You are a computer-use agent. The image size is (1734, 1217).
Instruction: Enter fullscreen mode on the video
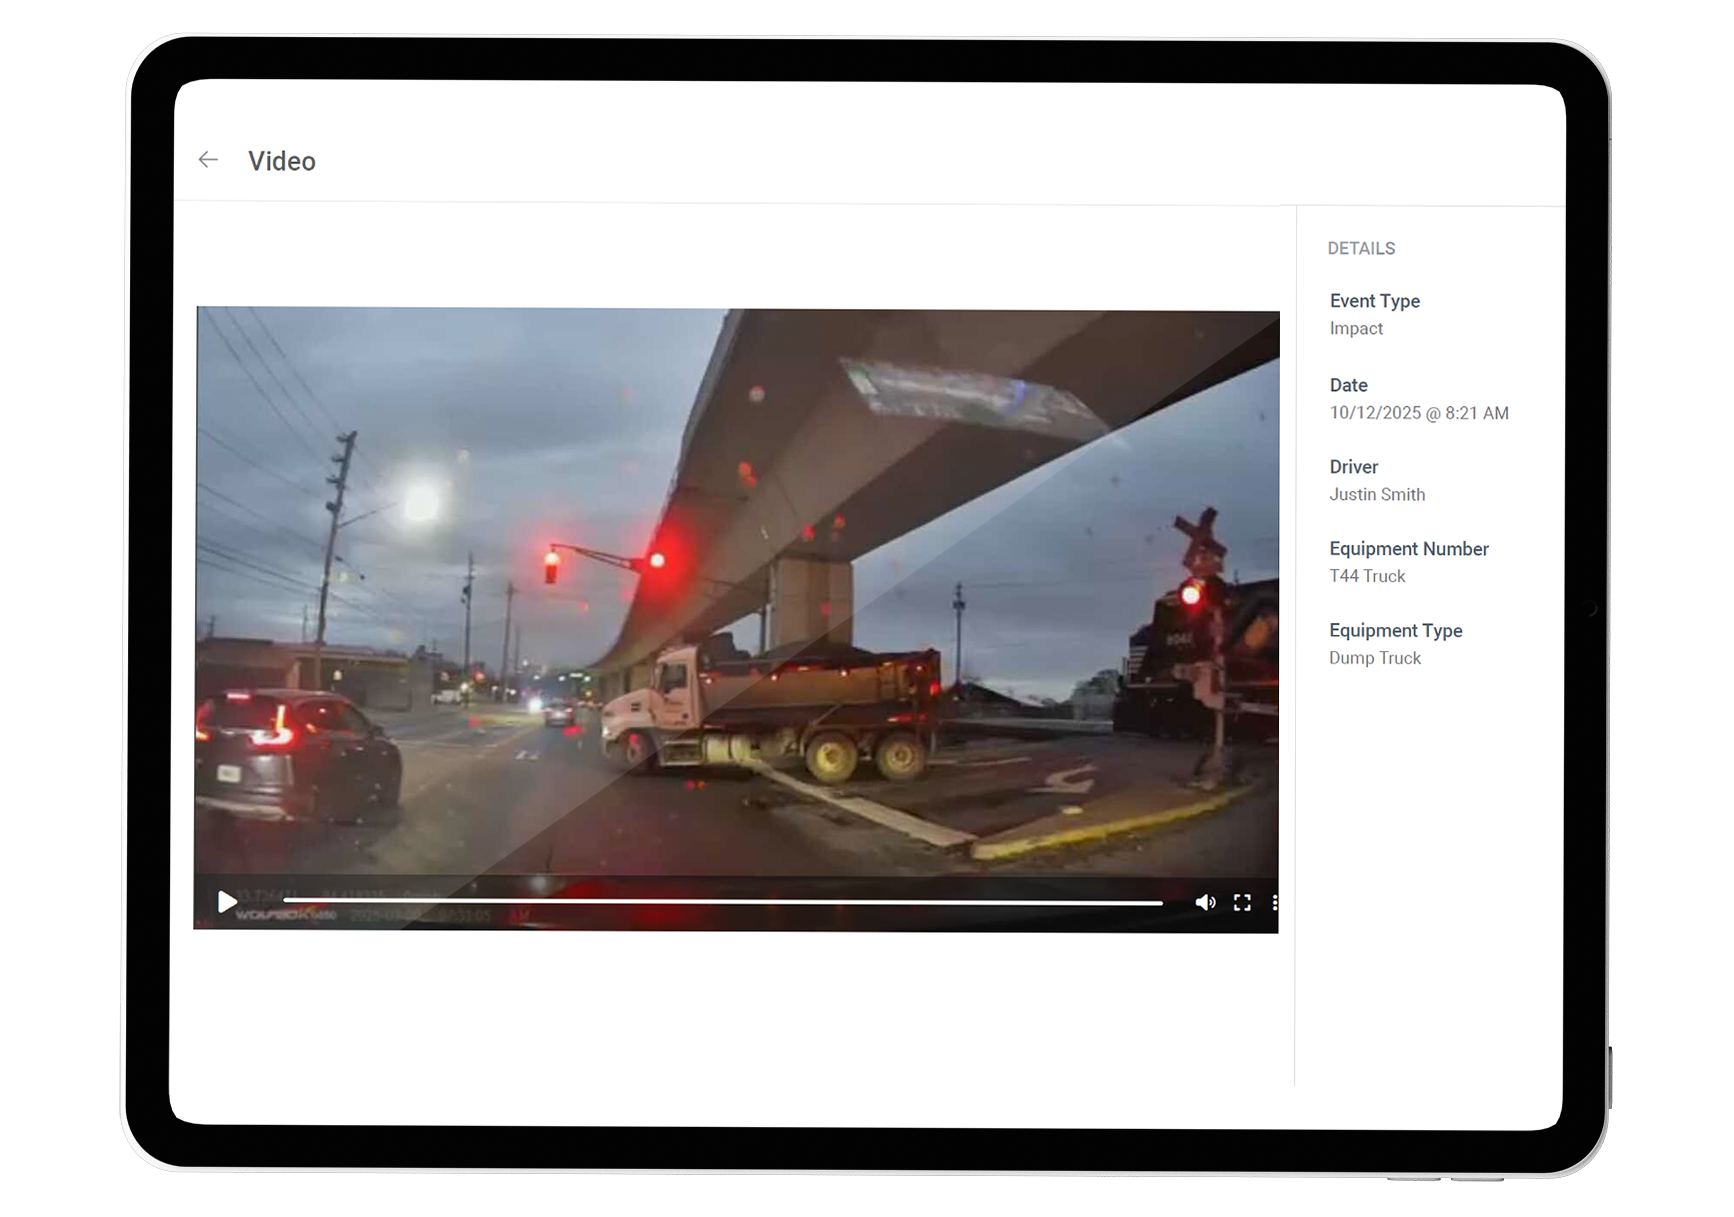(x=1243, y=902)
